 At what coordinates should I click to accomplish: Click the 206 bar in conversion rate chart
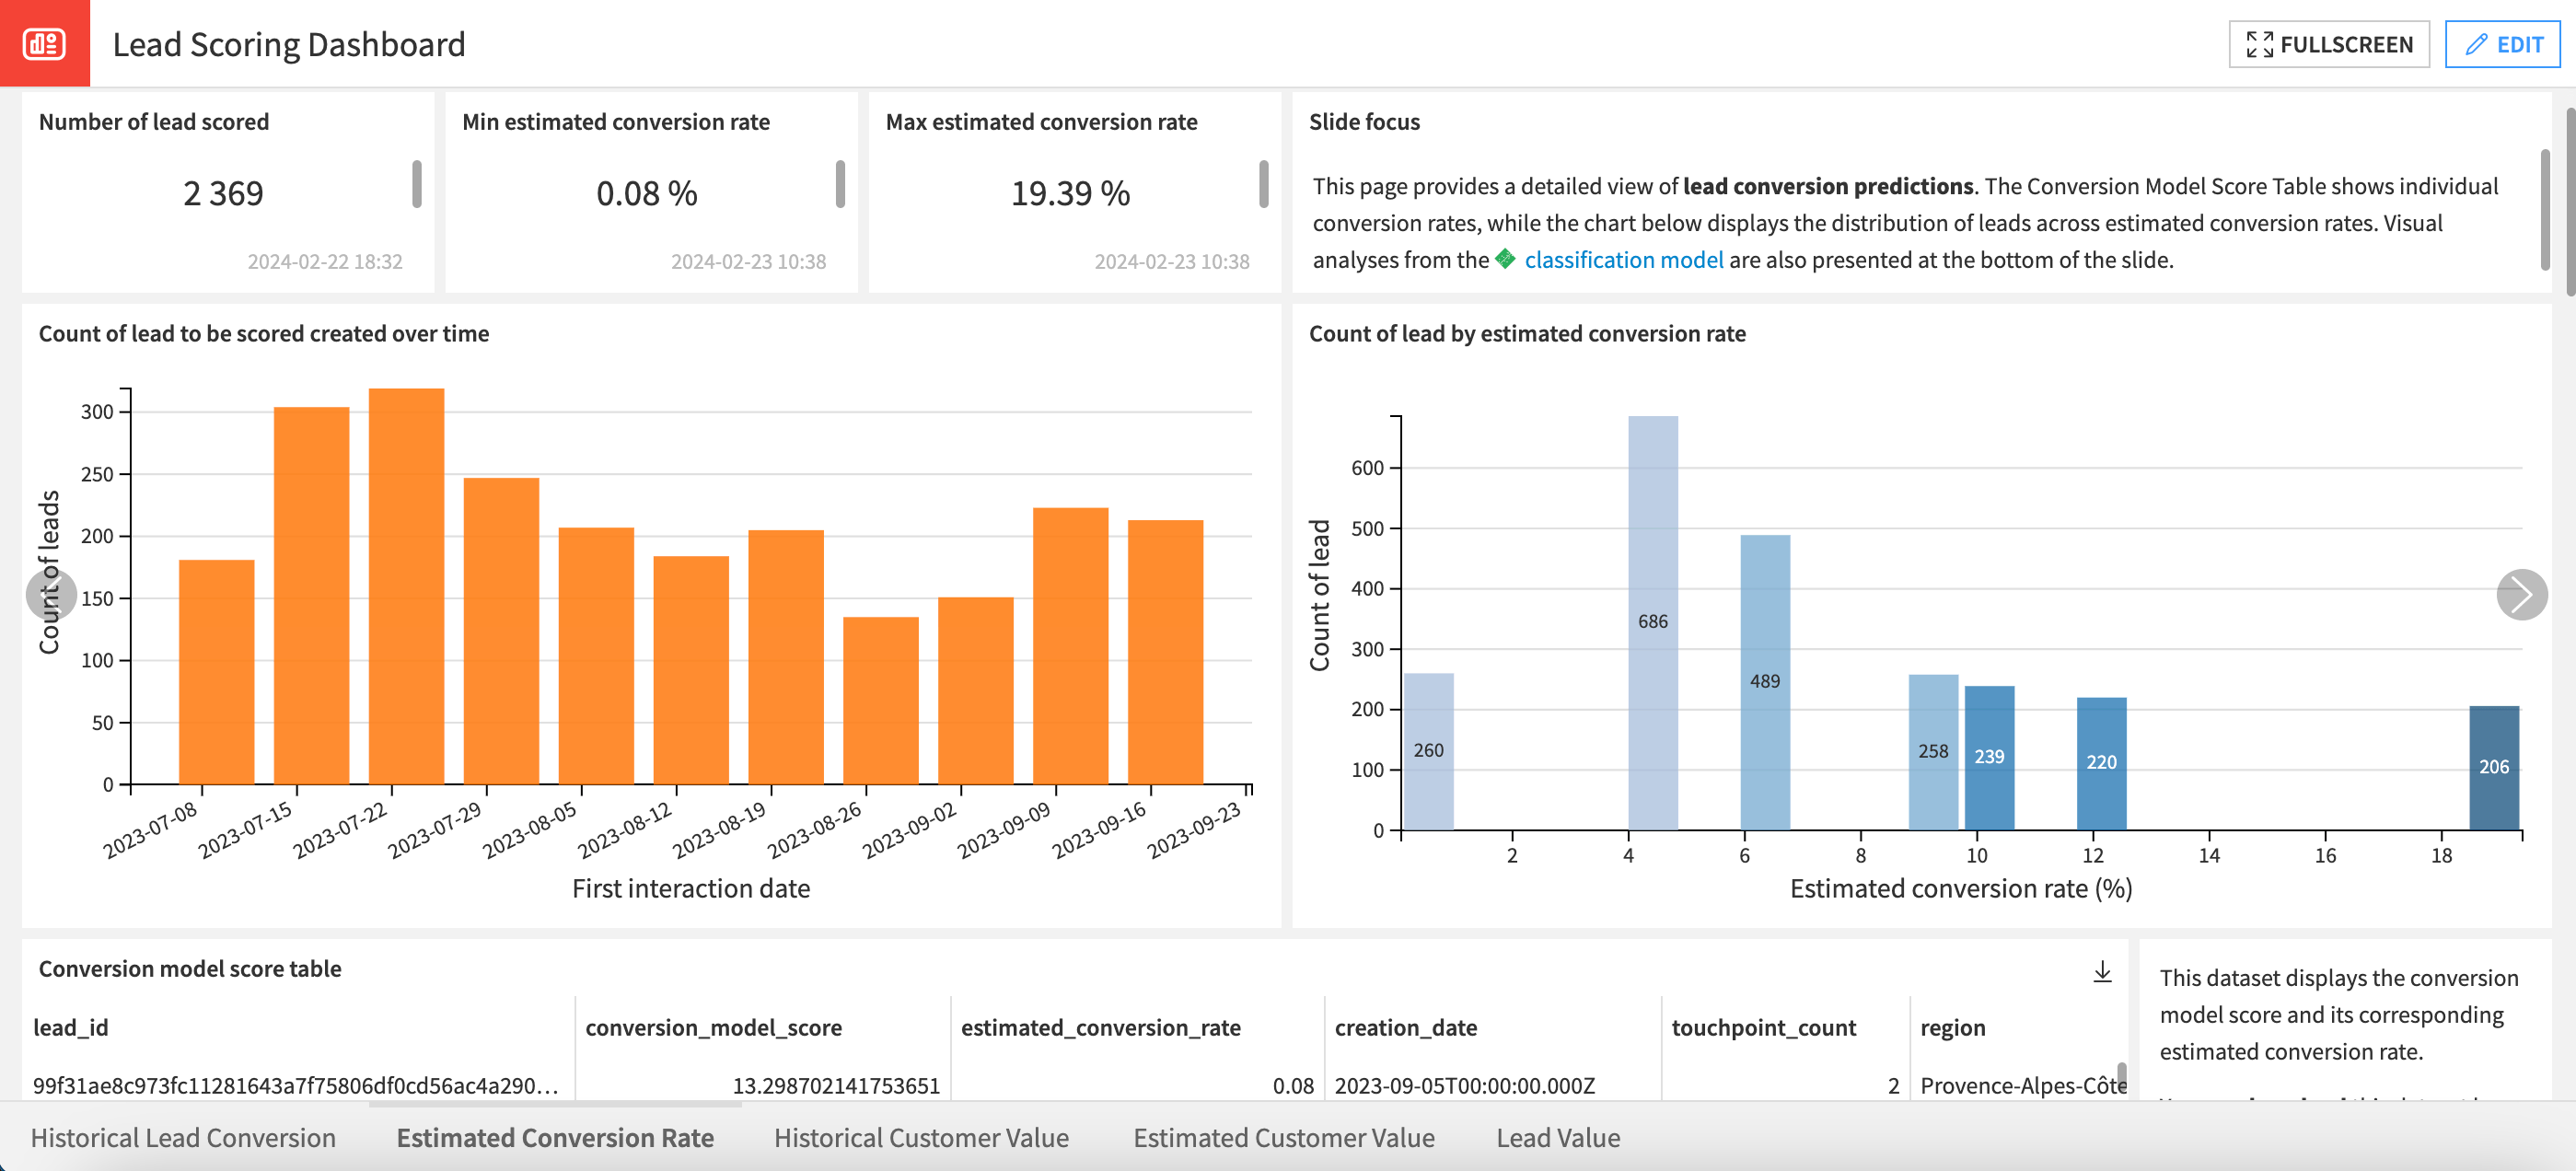click(x=2494, y=768)
